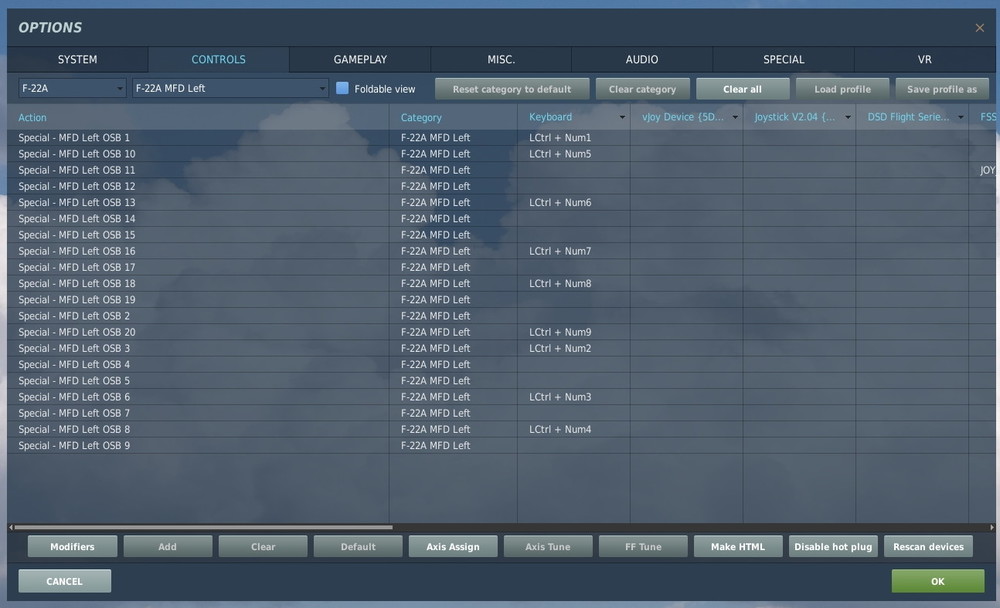Screen dimensions: 1000x608
Task: Click the Axis Assign button
Action: click(453, 546)
